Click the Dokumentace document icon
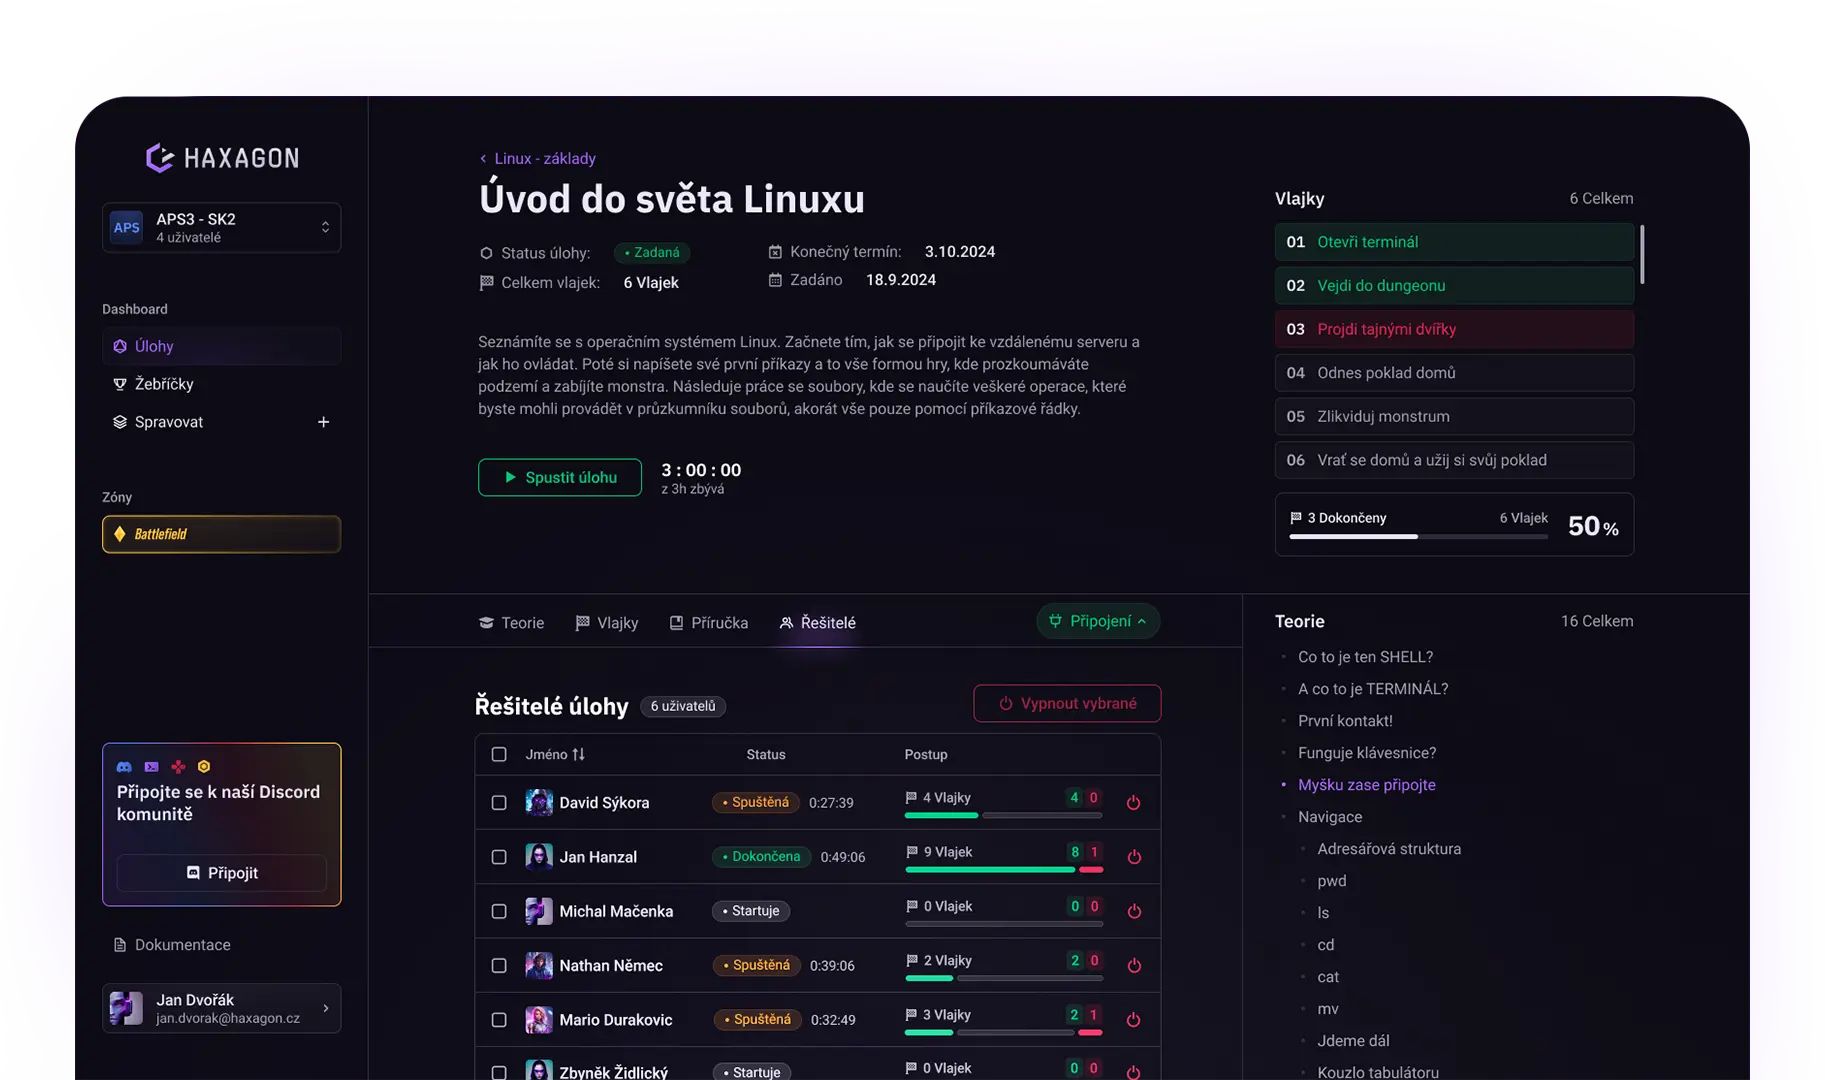The width and height of the screenshot is (1825, 1080). point(120,945)
